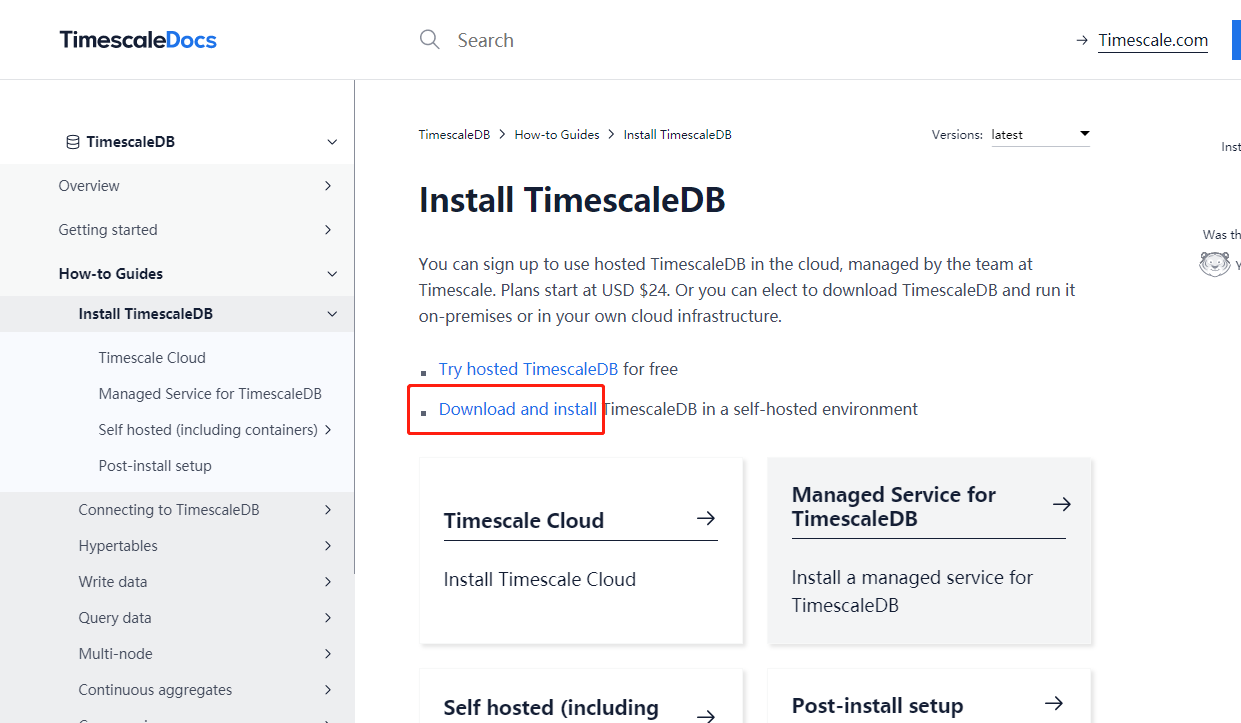Open Multi-node in the sidebar

(116, 654)
